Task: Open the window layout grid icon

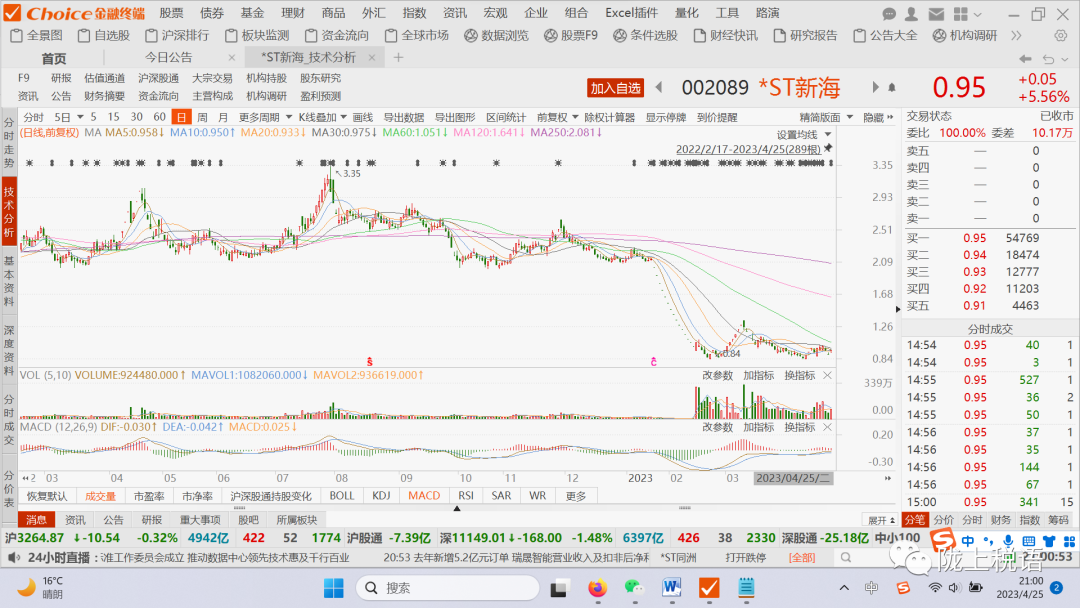Action: click(x=961, y=14)
